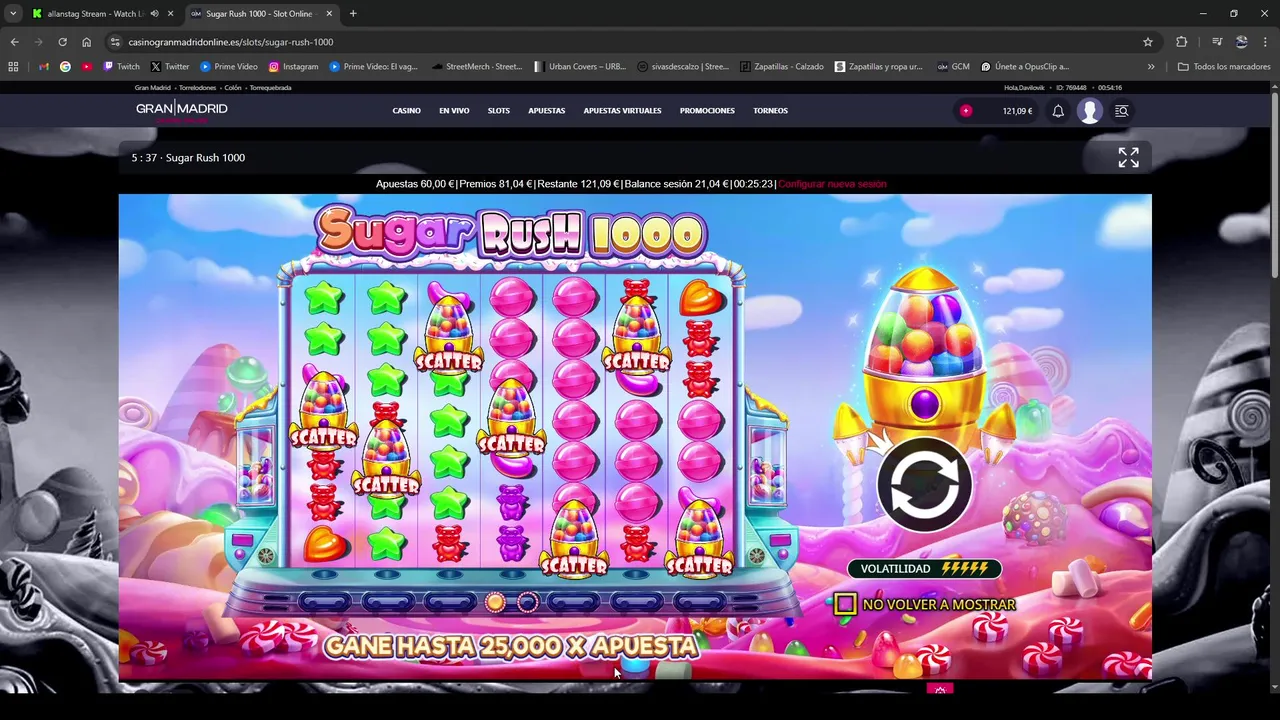1280x720 pixels.
Task: Open the APUESTAS menu
Action: 546,111
